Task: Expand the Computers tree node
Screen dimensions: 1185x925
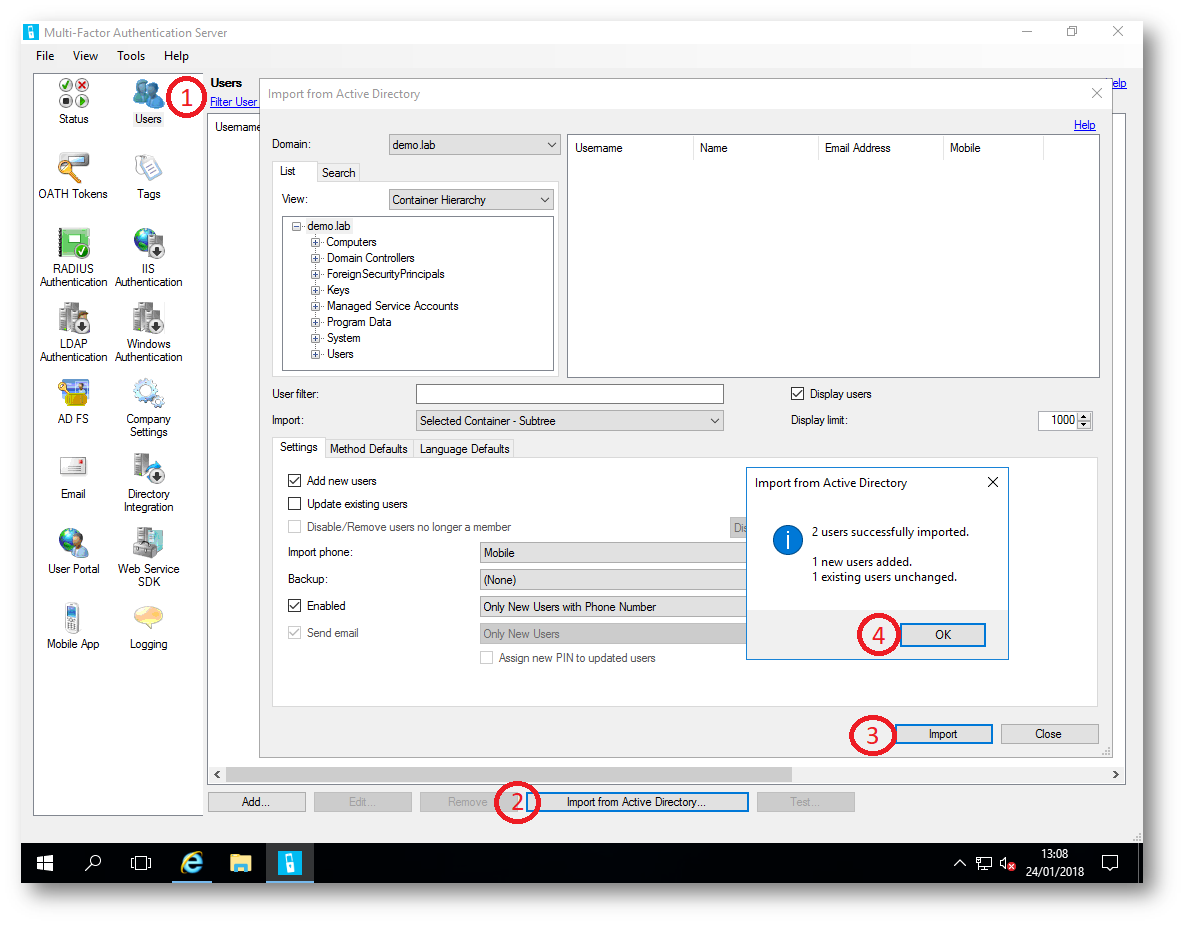Action: 315,242
